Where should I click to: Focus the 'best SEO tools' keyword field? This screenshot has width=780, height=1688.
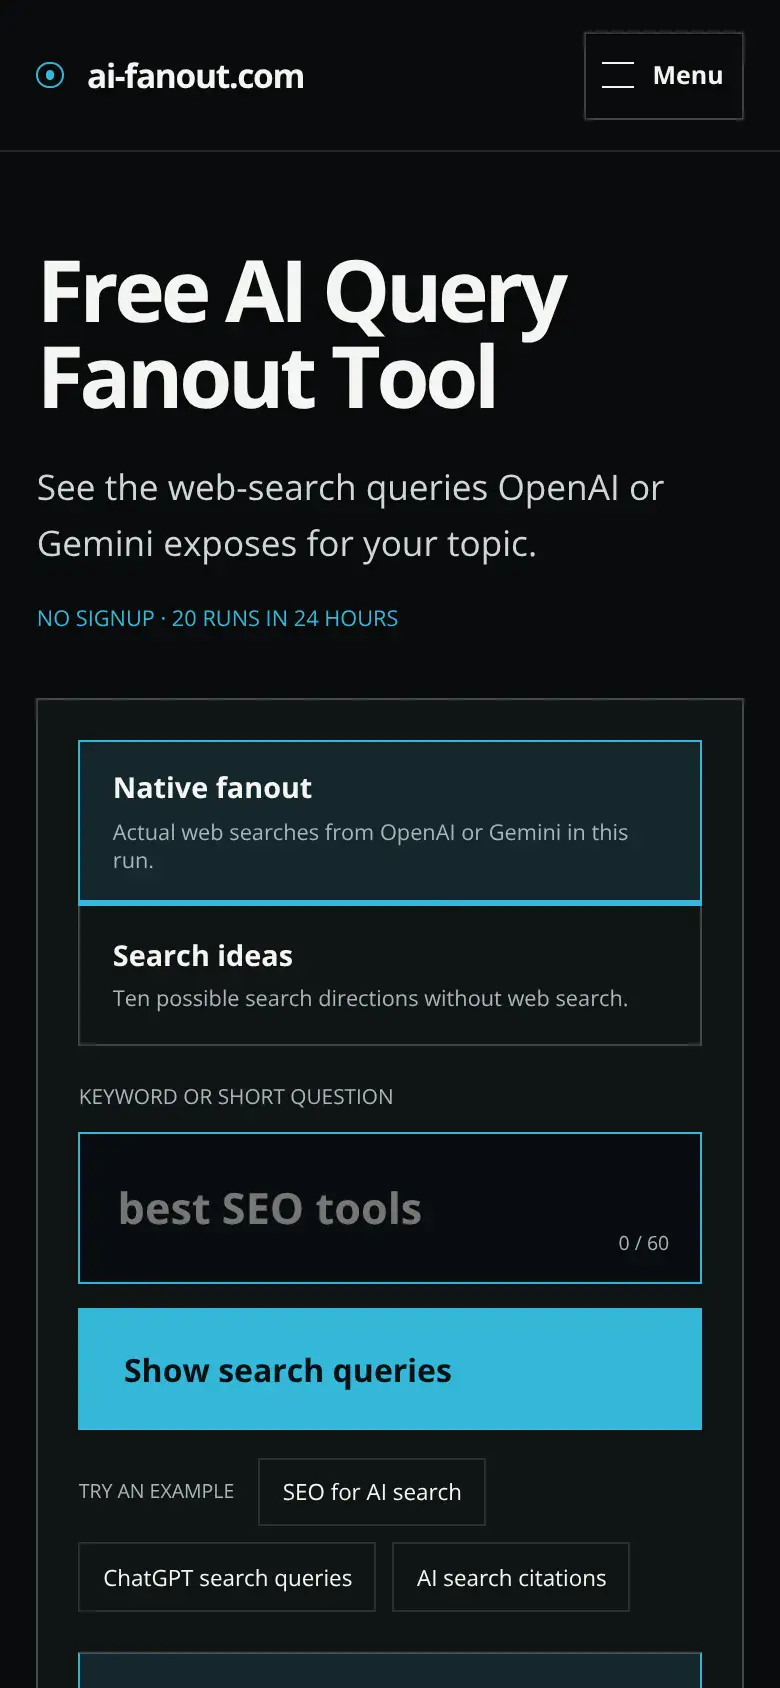pyautogui.click(x=390, y=1208)
